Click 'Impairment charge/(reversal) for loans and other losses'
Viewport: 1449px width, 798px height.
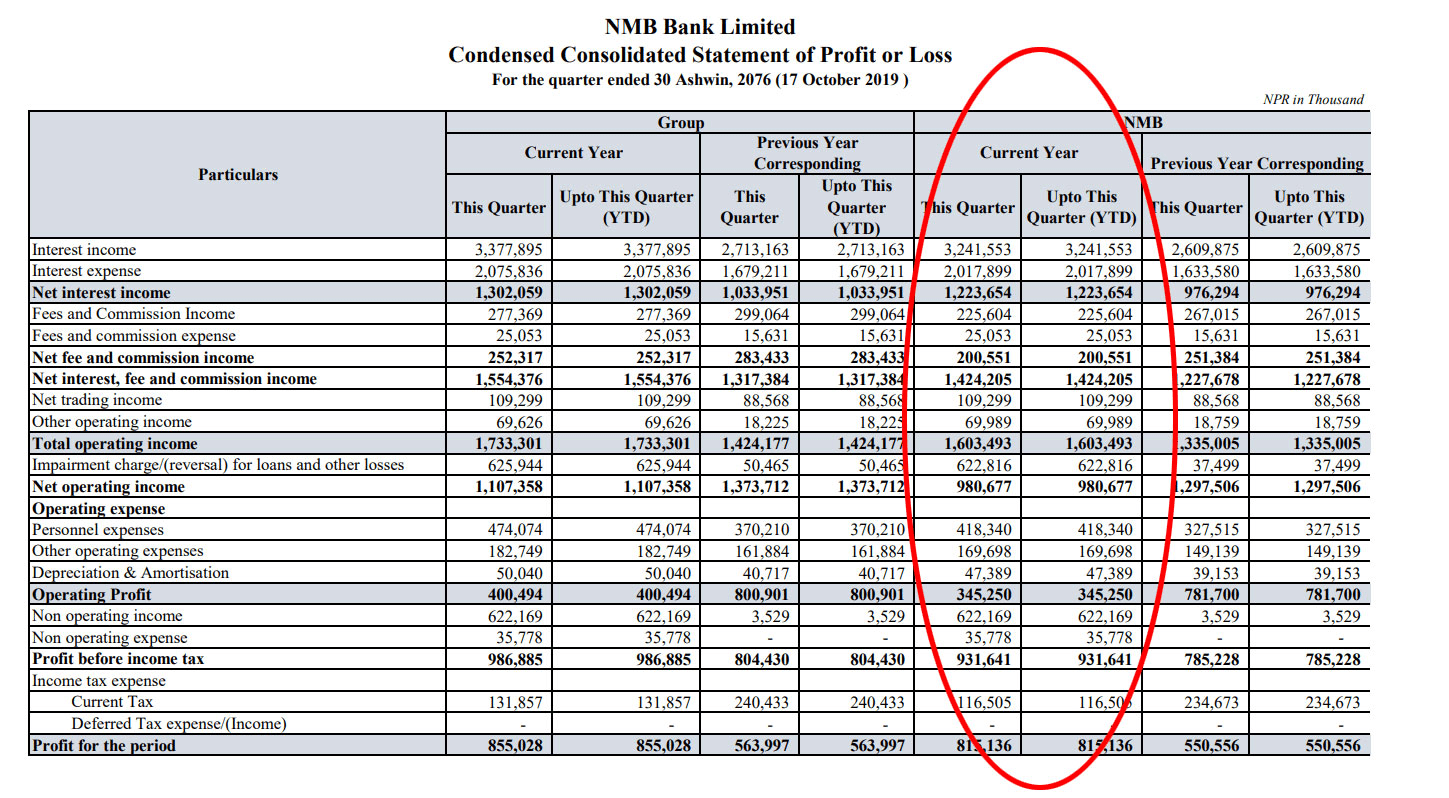pyautogui.click(x=218, y=465)
